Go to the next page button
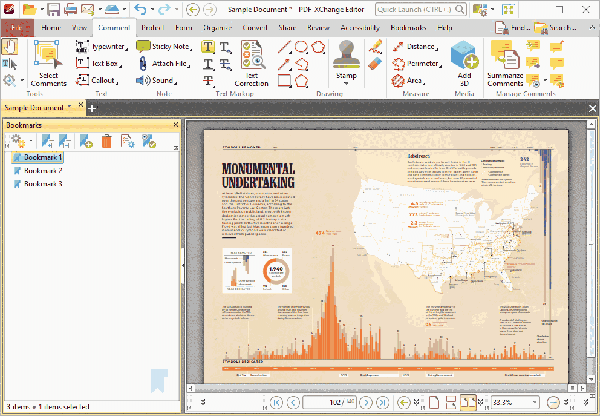The width and height of the screenshot is (600, 416). 366,402
